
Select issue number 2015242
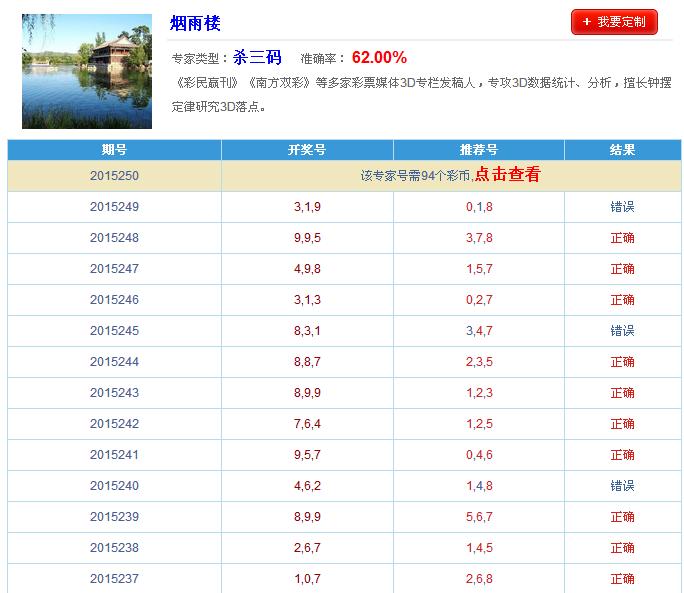114,424
